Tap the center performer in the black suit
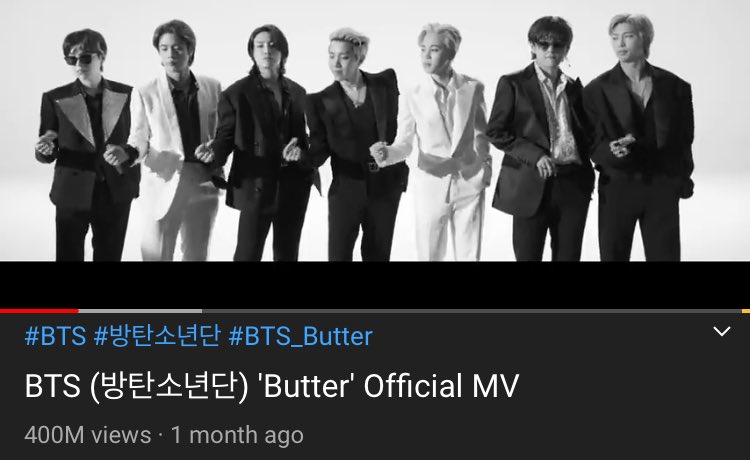 354,143
